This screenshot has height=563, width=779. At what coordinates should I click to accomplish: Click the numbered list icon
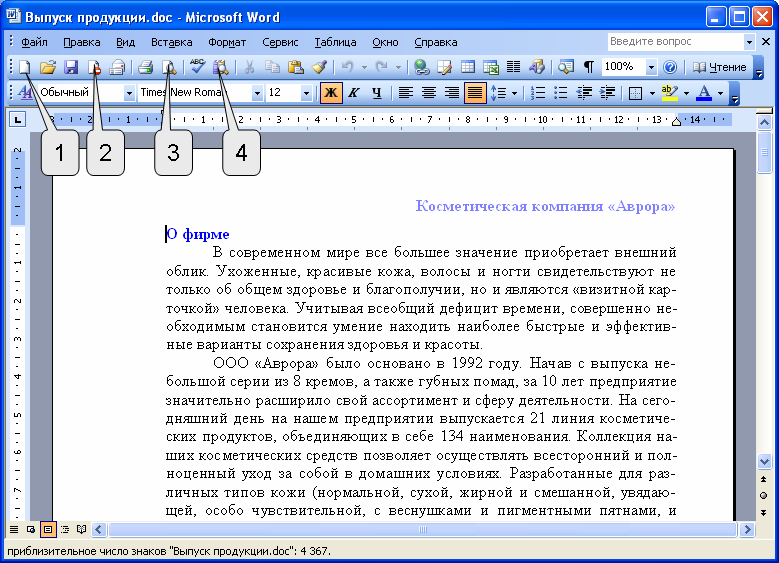click(538, 93)
